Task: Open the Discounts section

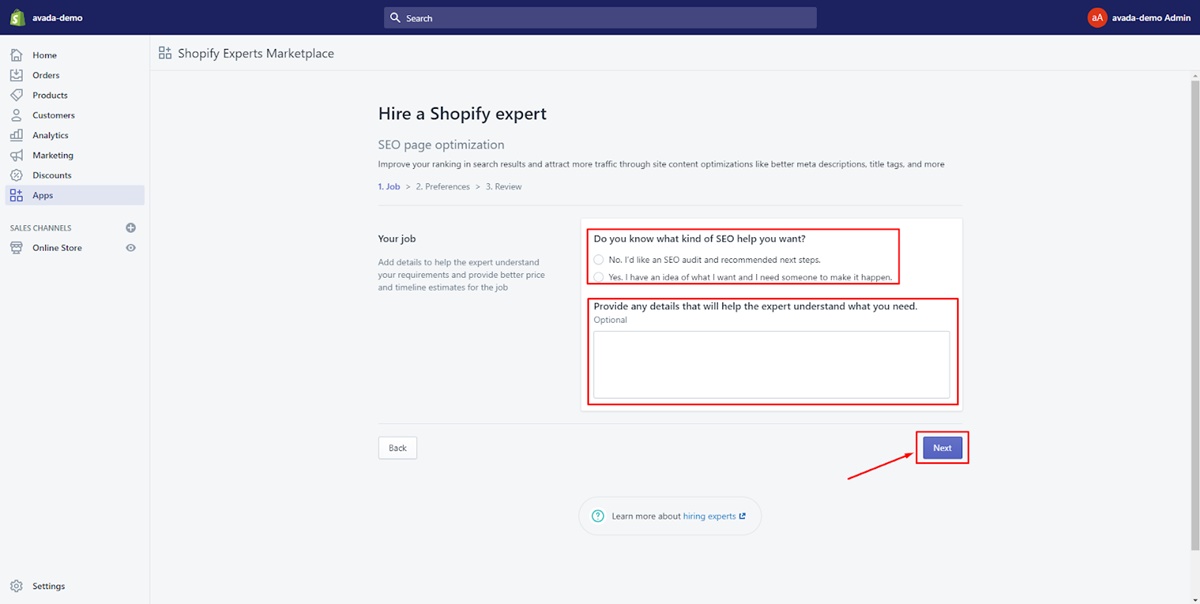Action: (51, 175)
